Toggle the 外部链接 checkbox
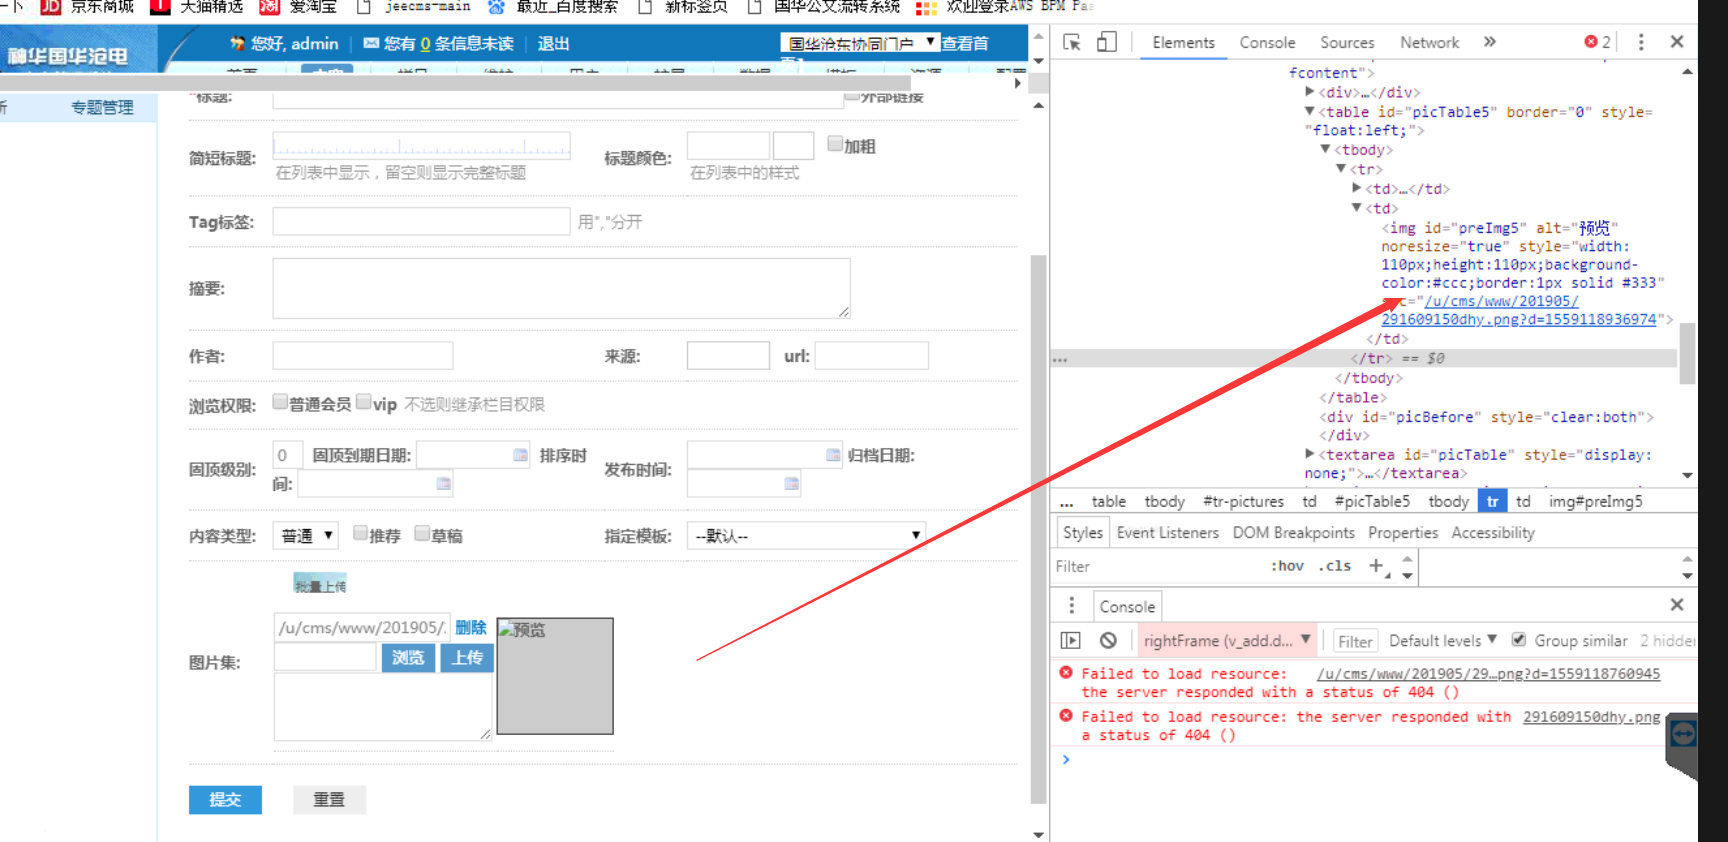1728x842 pixels. pyautogui.click(x=852, y=96)
